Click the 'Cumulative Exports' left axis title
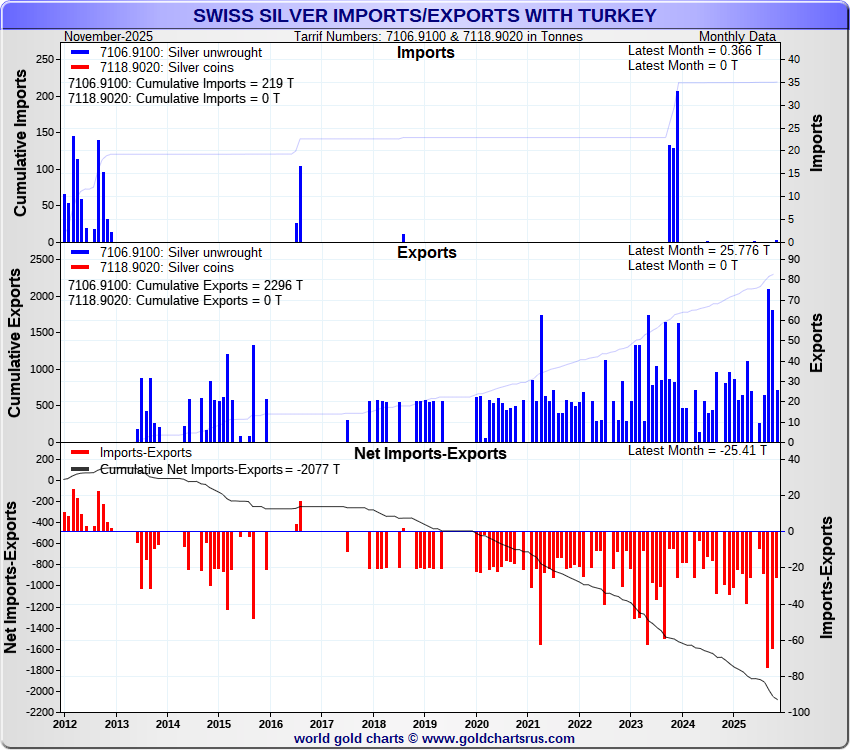Screen dimensions: 850x750 tap(14, 343)
